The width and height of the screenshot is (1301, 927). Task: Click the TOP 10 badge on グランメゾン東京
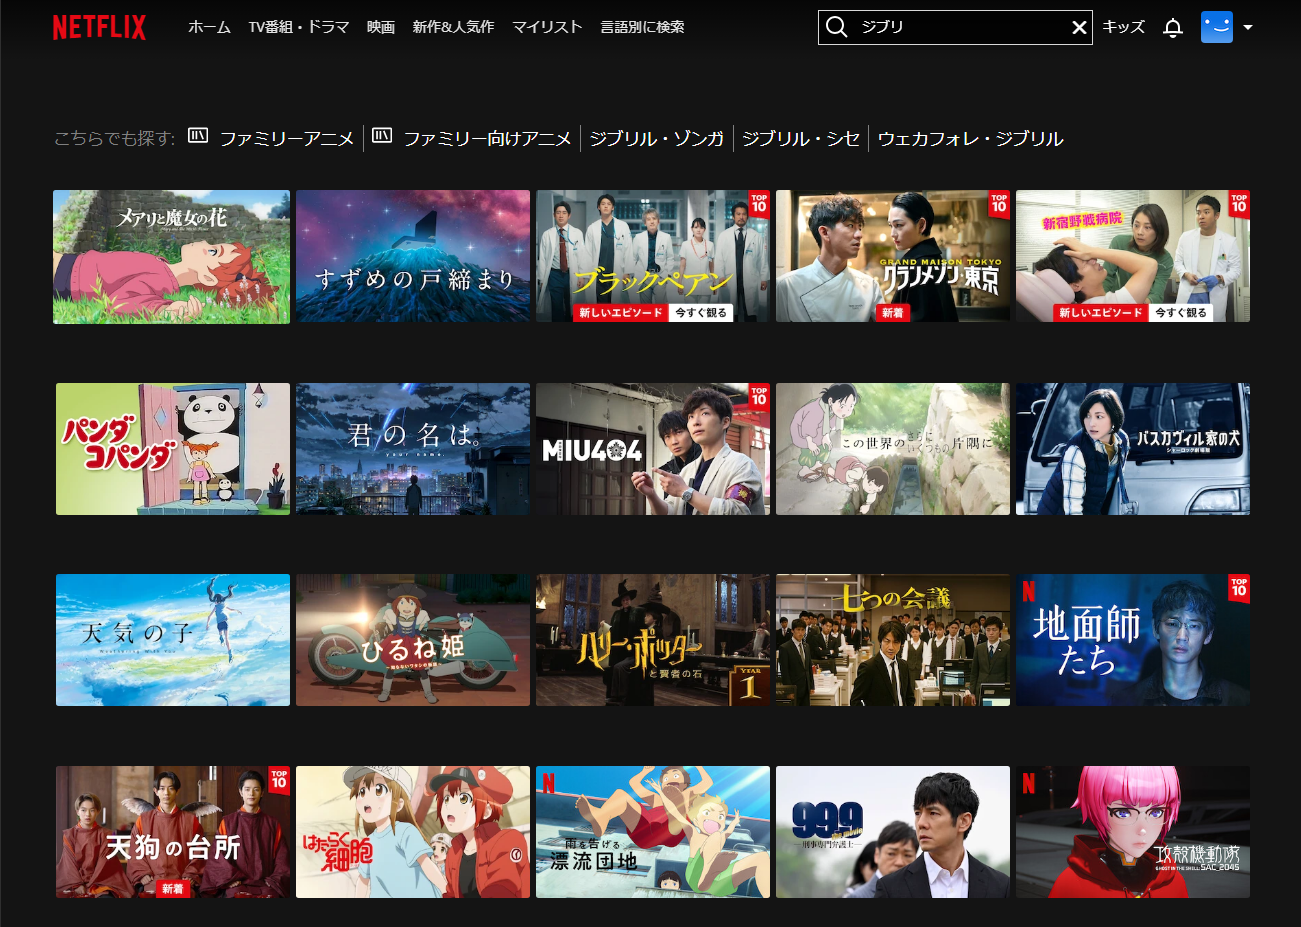[x=999, y=204]
